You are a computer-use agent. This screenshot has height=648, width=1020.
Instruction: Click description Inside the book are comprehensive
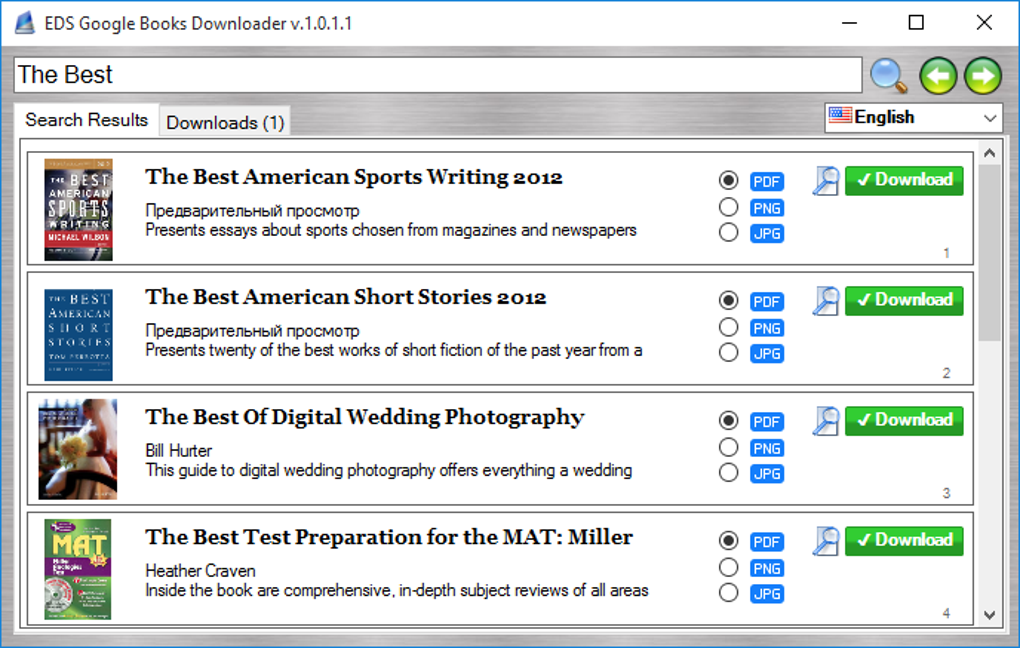[397, 591]
